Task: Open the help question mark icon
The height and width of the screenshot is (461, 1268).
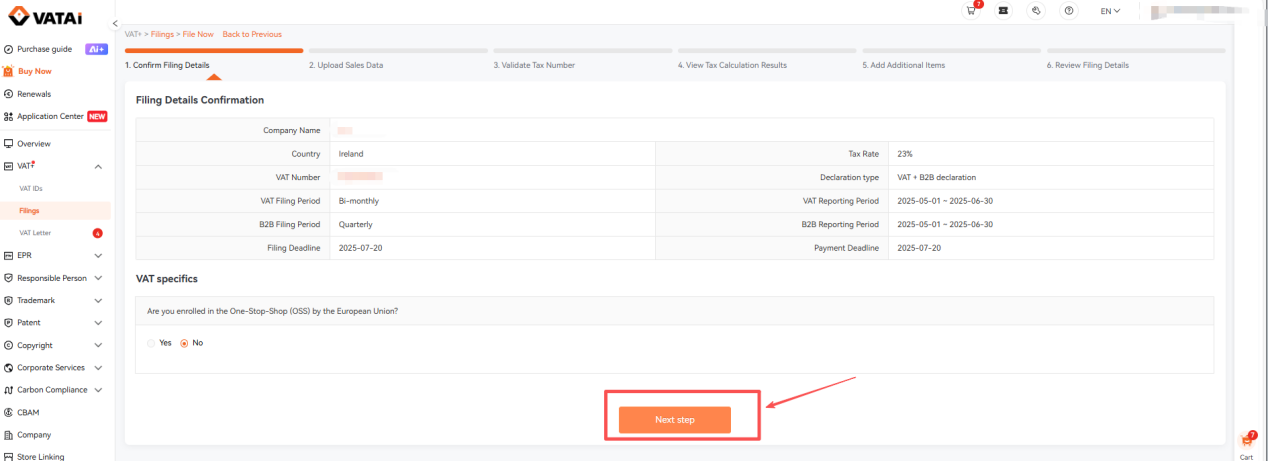Action: [x=1069, y=11]
